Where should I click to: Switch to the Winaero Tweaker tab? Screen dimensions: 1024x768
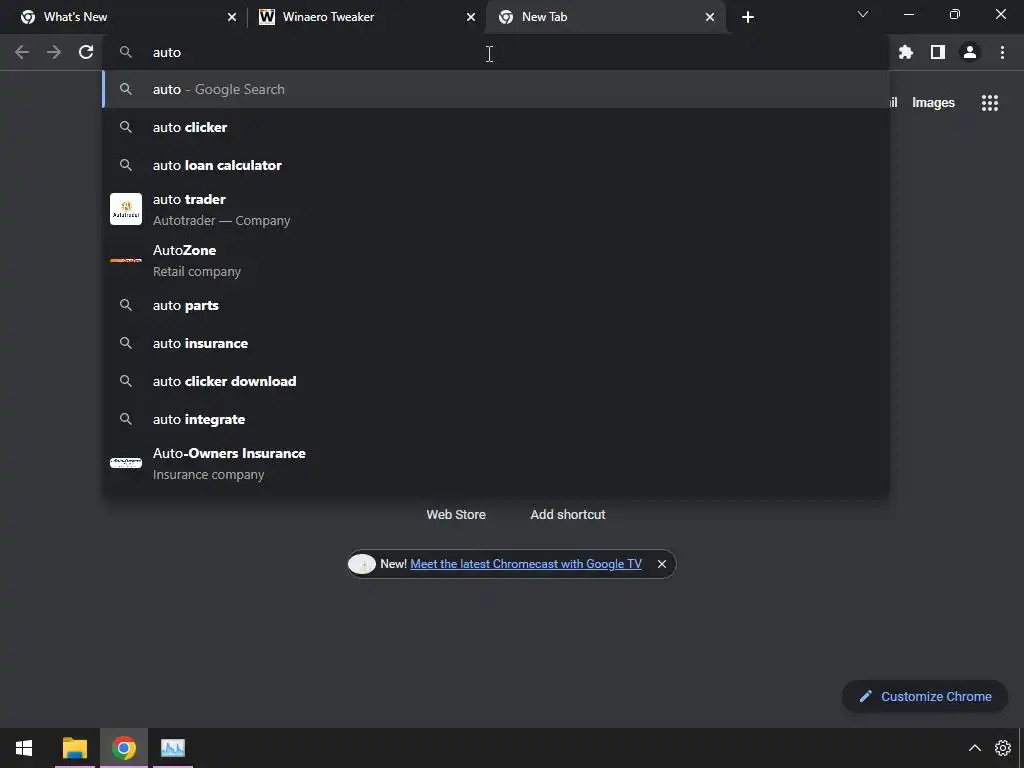pyautogui.click(x=367, y=17)
